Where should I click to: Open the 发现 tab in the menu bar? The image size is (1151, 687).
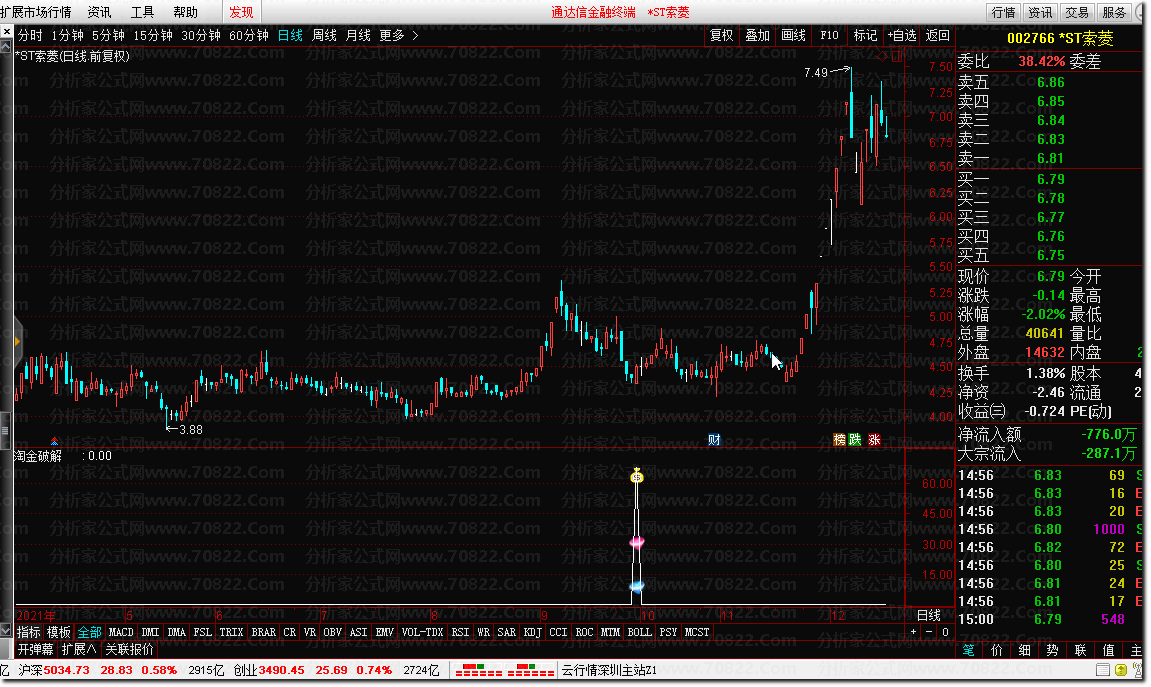pos(241,12)
